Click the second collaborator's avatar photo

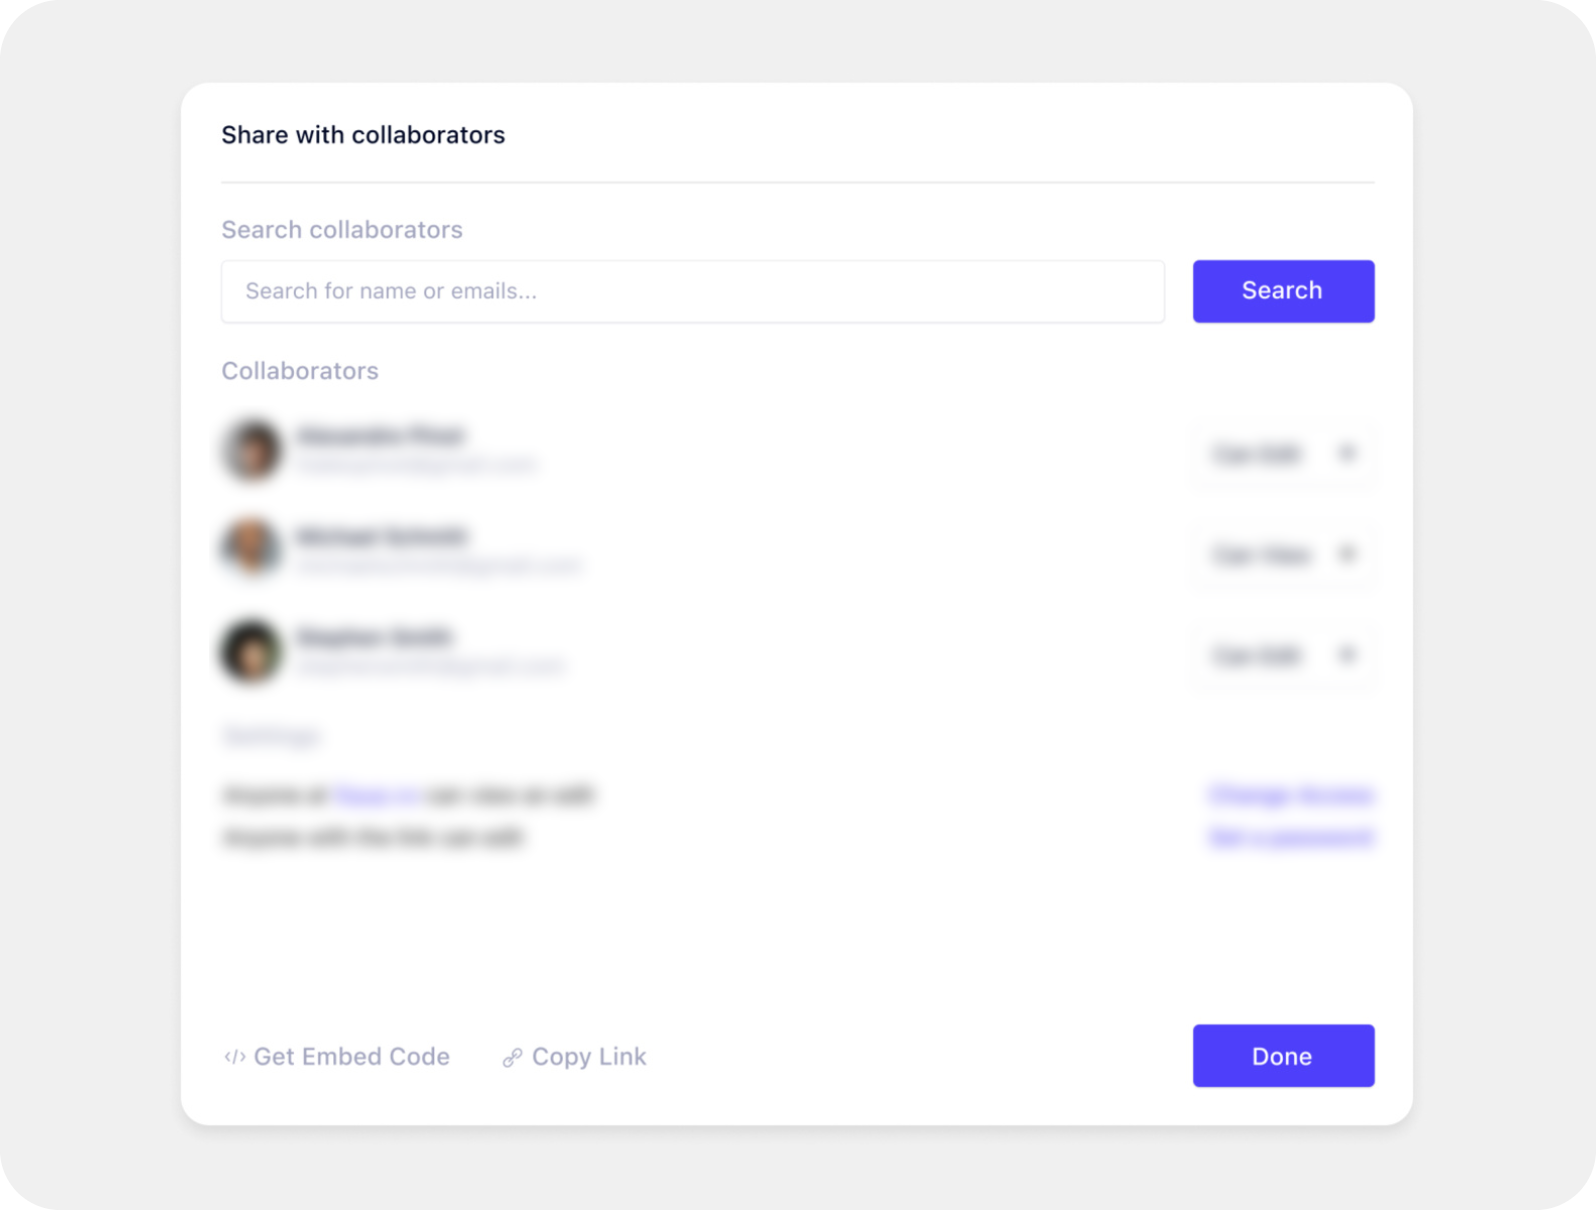pos(251,548)
